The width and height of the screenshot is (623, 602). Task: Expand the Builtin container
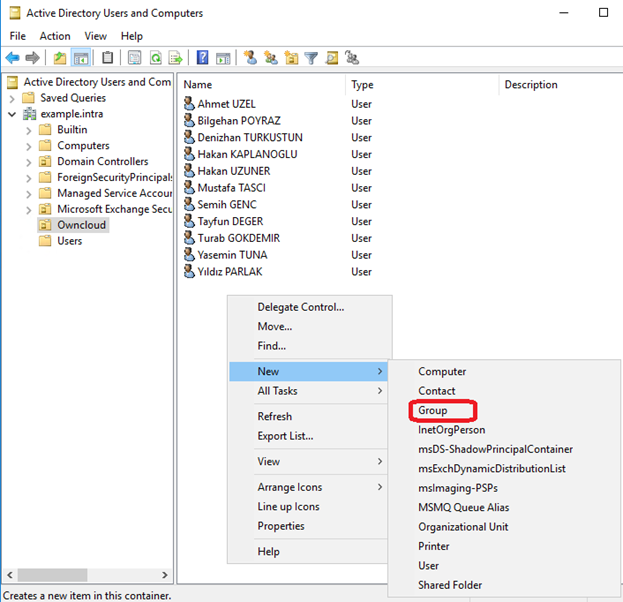(29, 130)
